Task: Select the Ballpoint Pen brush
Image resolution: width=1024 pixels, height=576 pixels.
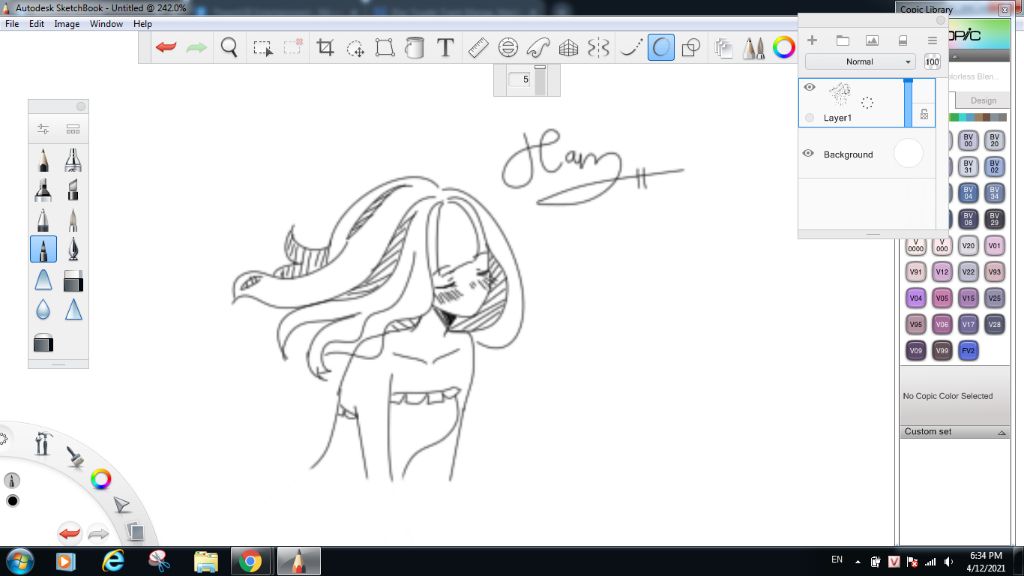Action: (43, 220)
